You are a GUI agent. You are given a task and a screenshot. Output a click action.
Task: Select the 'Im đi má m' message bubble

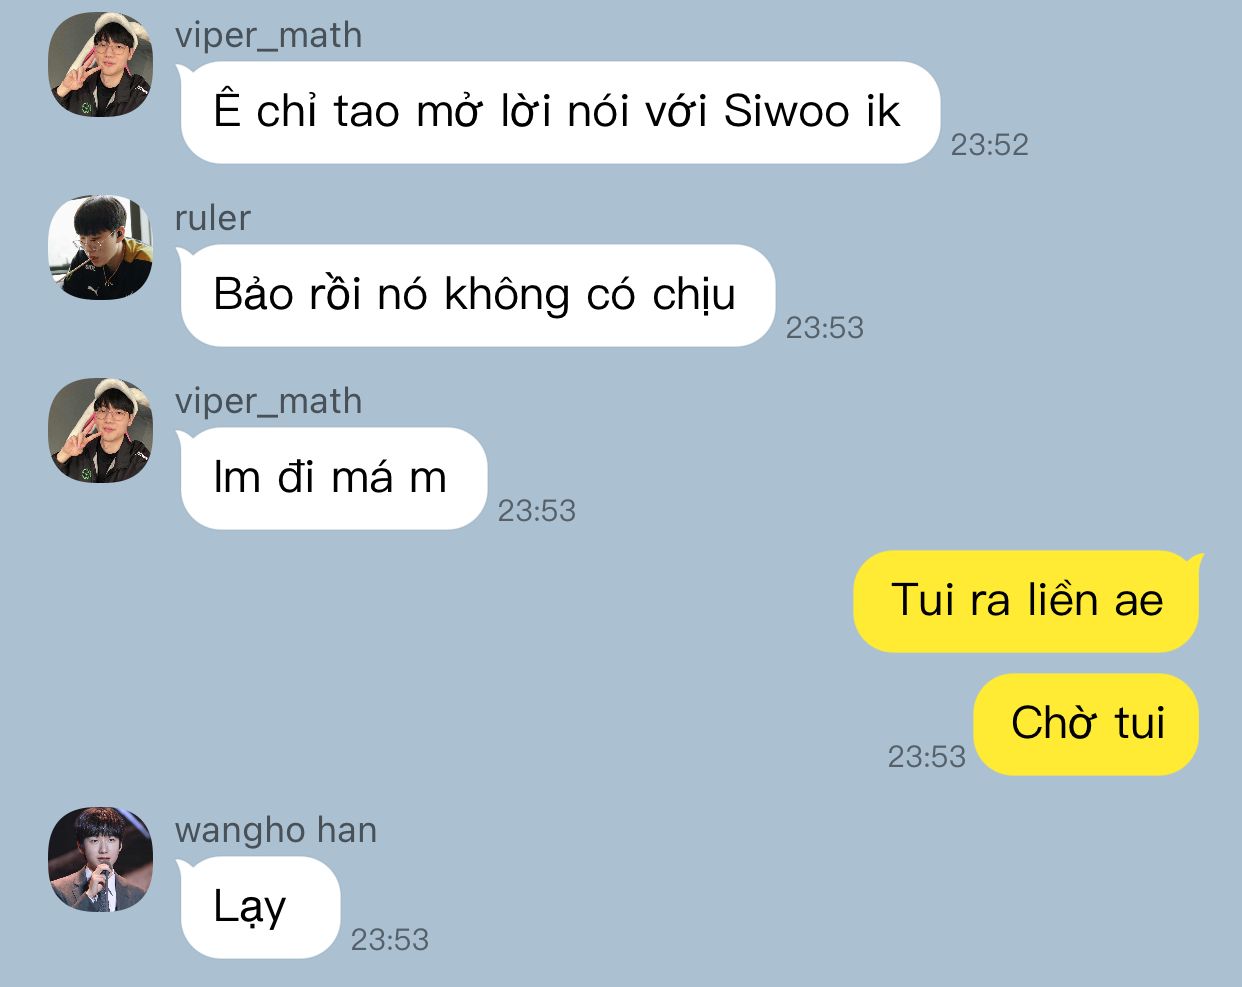pos(334,478)
